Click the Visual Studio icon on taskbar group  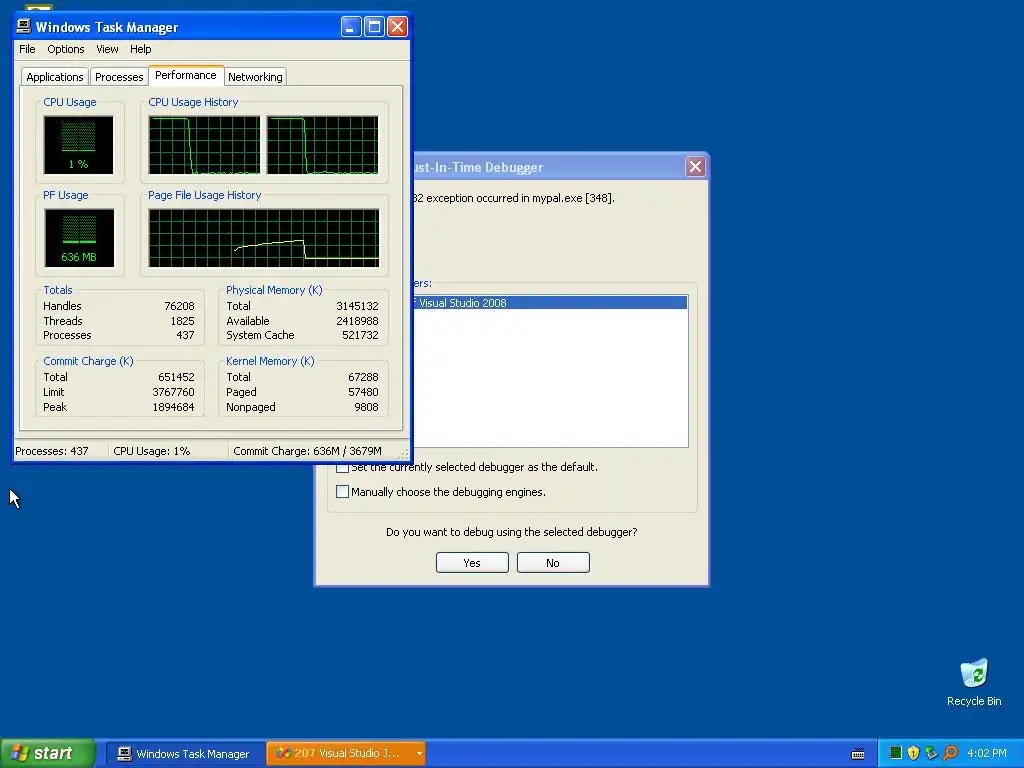(283, 753)
